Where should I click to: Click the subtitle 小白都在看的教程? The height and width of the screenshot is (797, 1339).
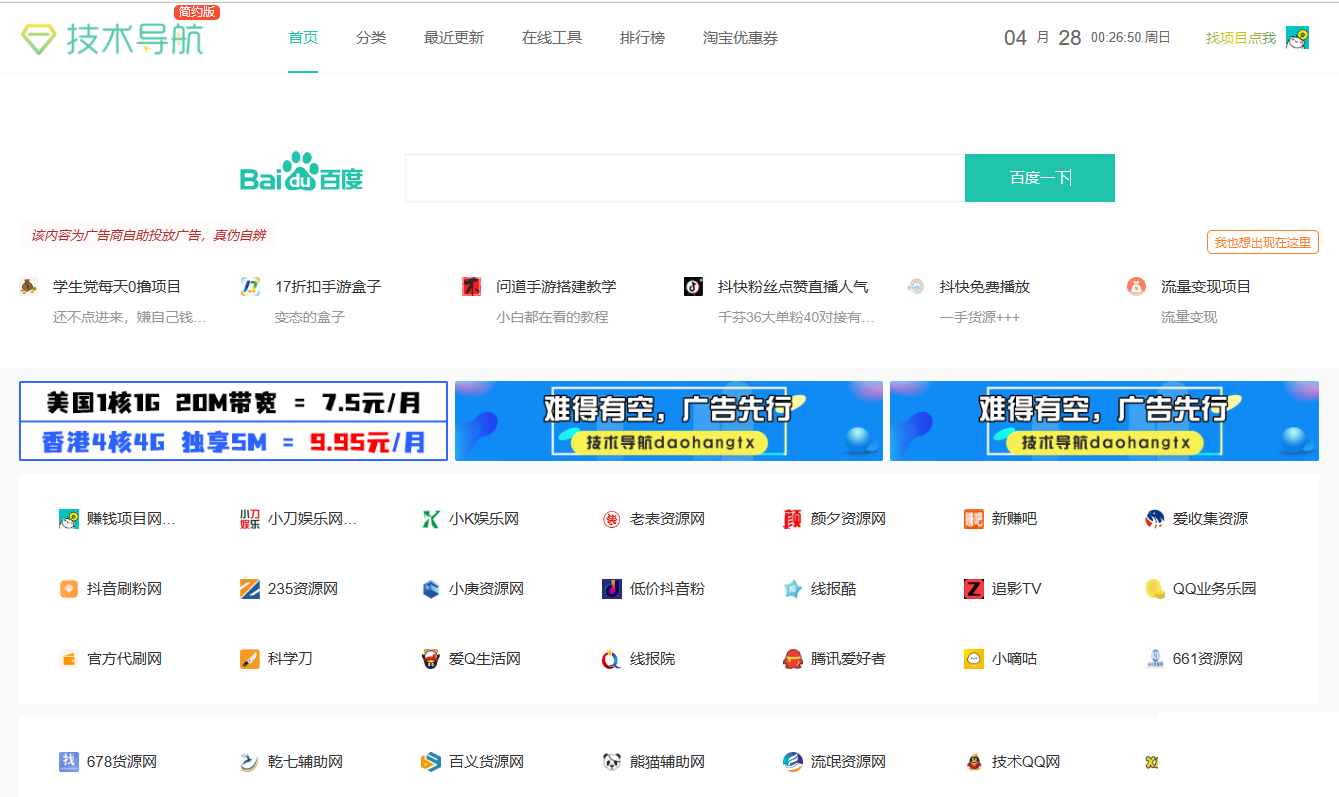tap(552, 318)
